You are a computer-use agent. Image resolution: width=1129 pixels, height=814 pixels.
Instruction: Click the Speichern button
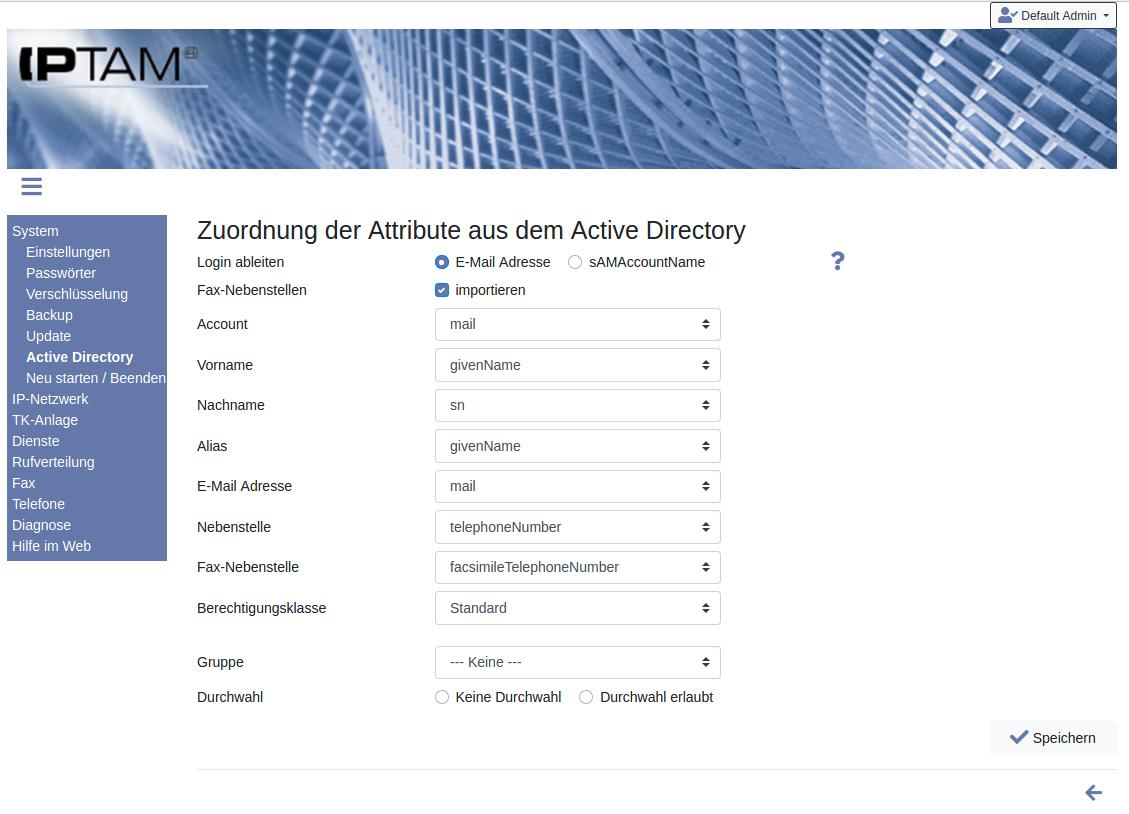(1052, 738)
